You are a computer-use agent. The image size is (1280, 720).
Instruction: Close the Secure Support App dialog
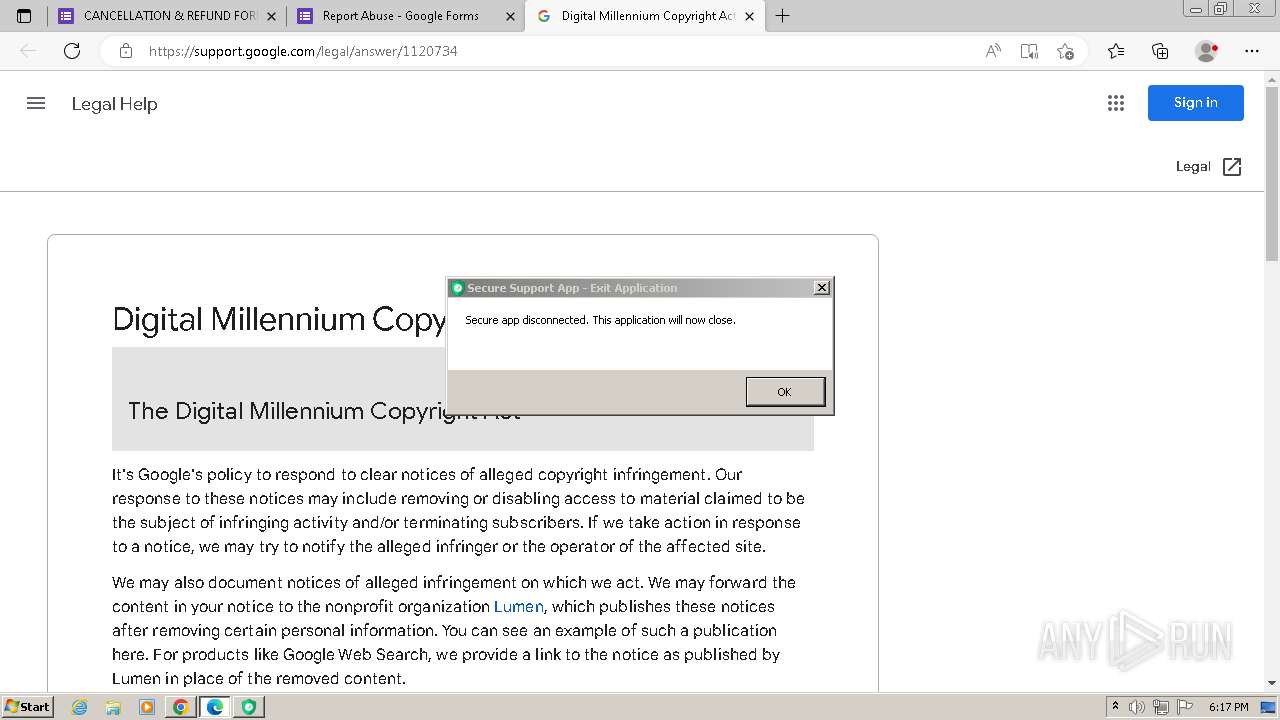(822, 288)
